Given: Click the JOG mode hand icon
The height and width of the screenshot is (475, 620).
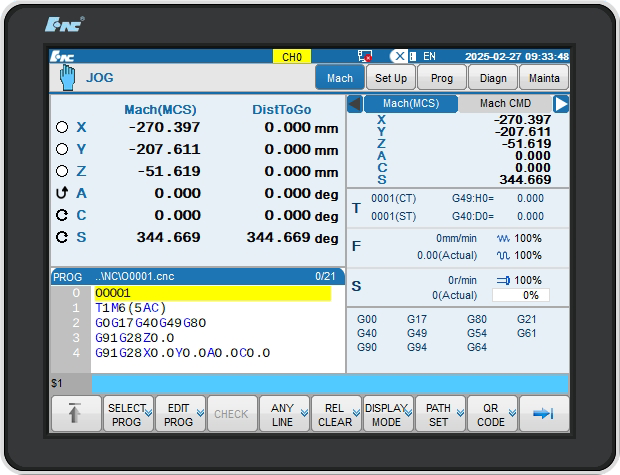Looking at the screenshot, I should (x=66, y=77).
